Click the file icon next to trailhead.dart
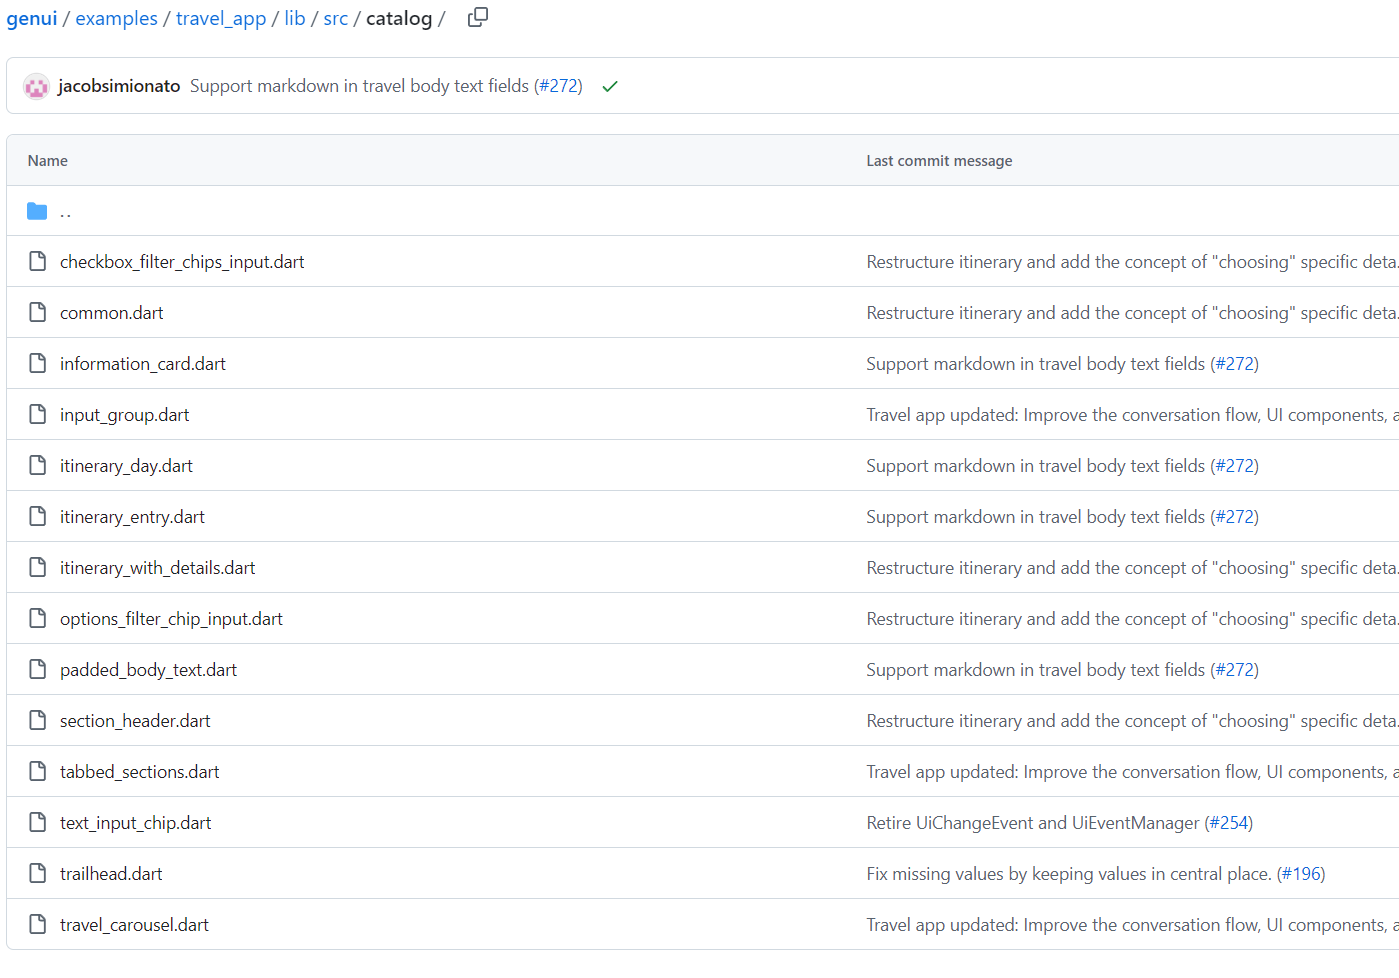 point(37,874)
